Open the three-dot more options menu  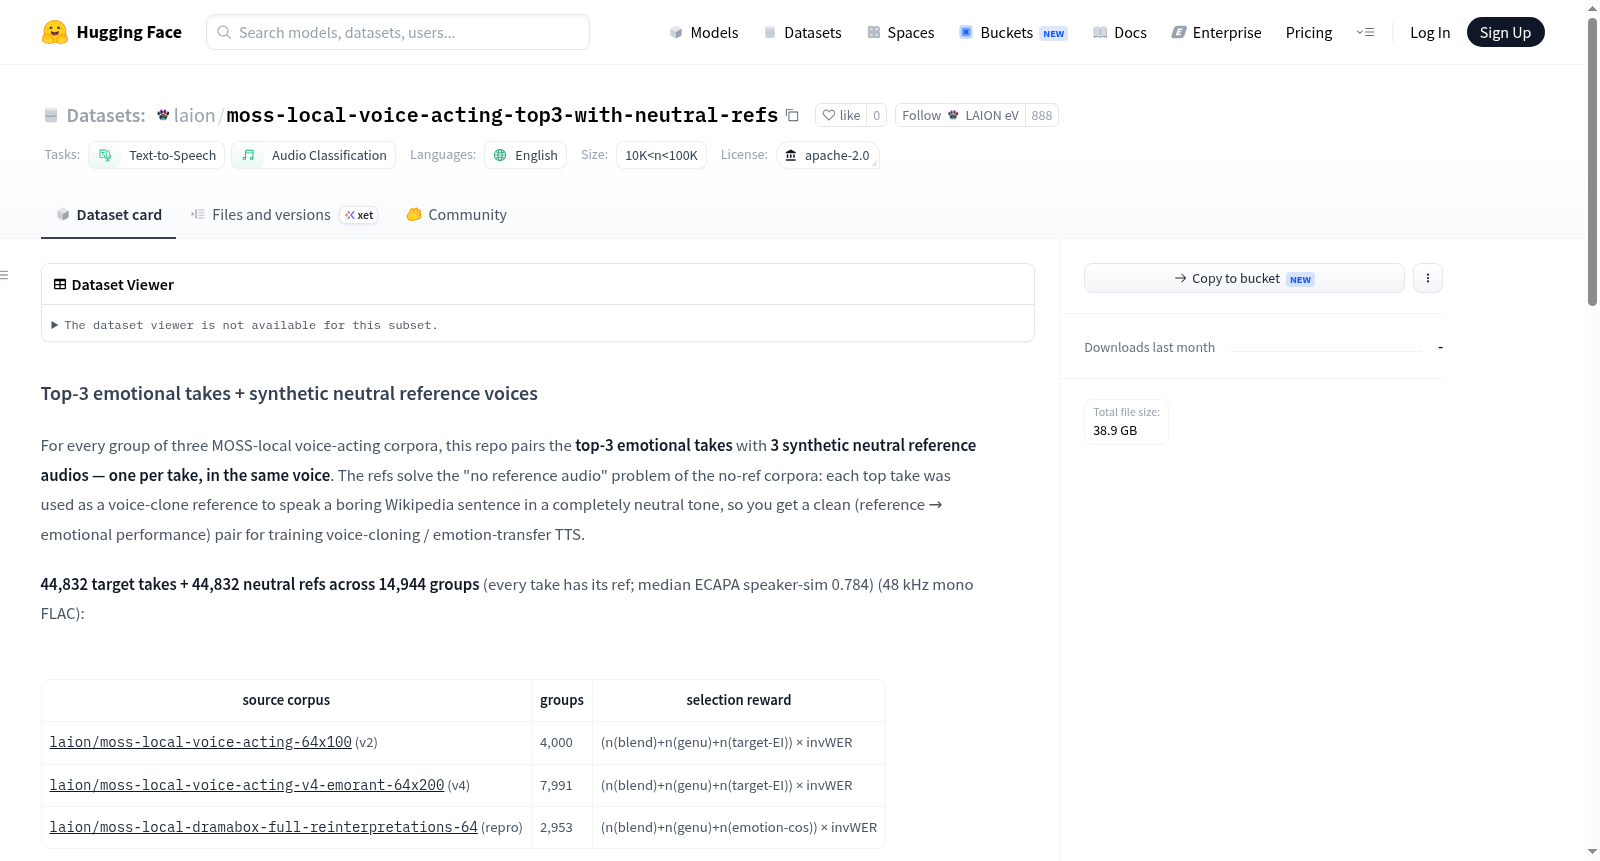pos(1428,278)
